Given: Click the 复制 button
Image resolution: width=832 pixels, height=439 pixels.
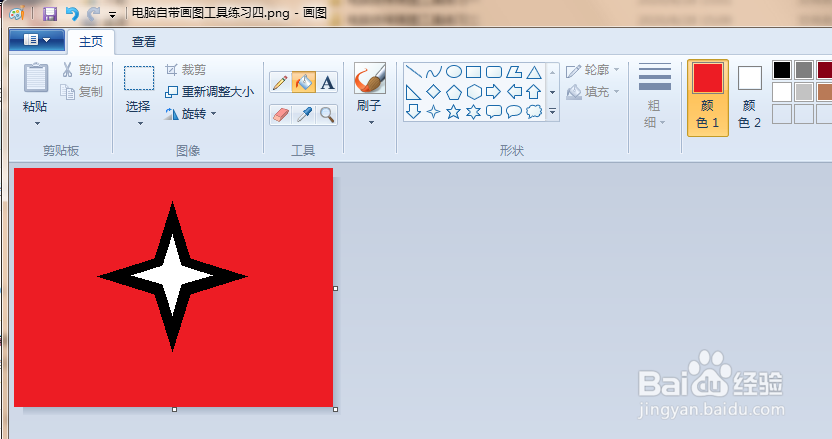Looking at the screenshot, I should 81,92.
